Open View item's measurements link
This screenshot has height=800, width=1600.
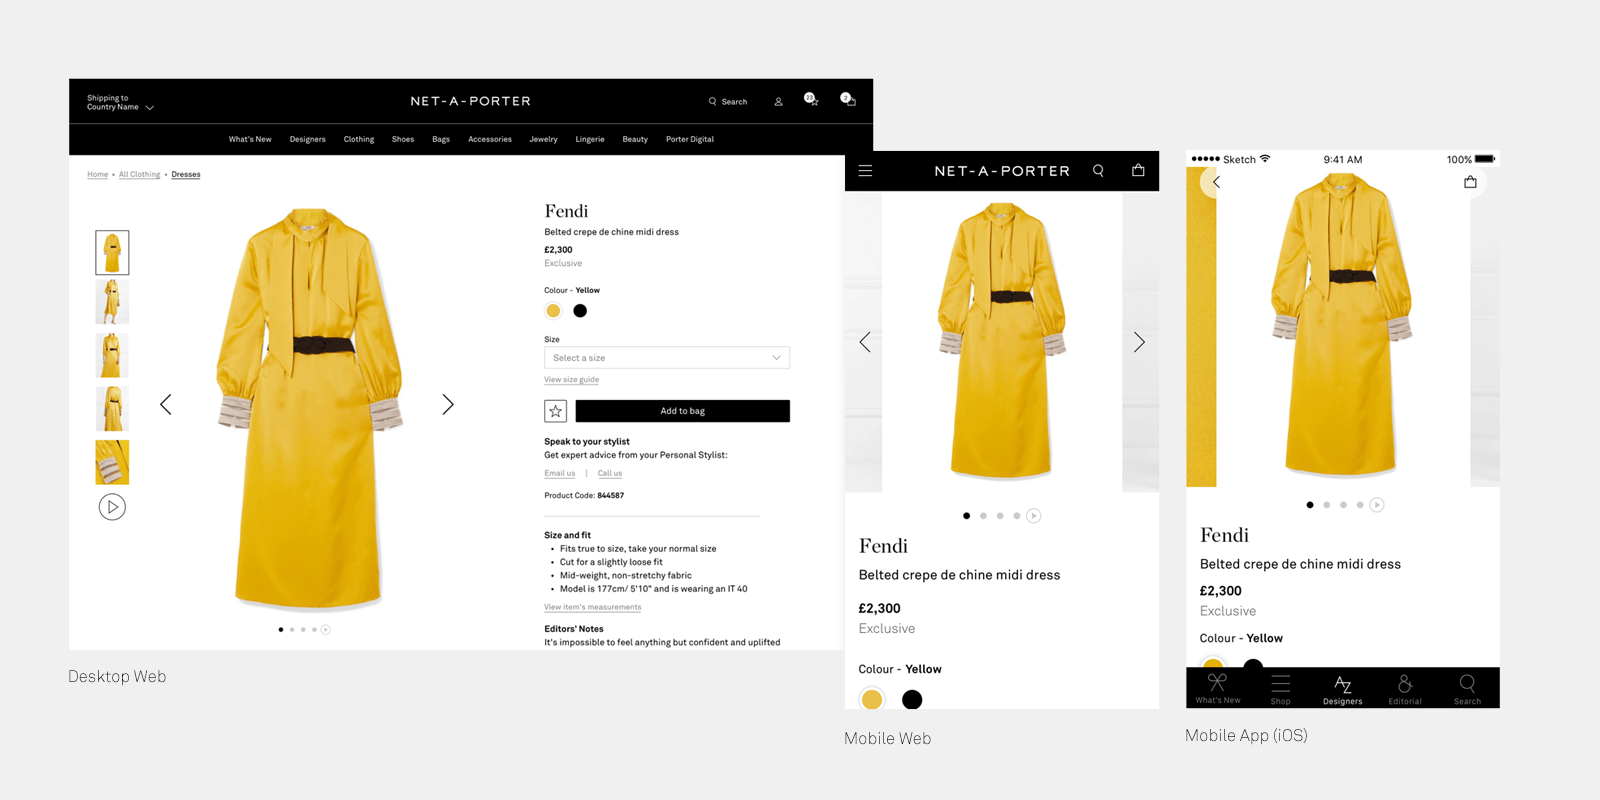coord(593,607)
